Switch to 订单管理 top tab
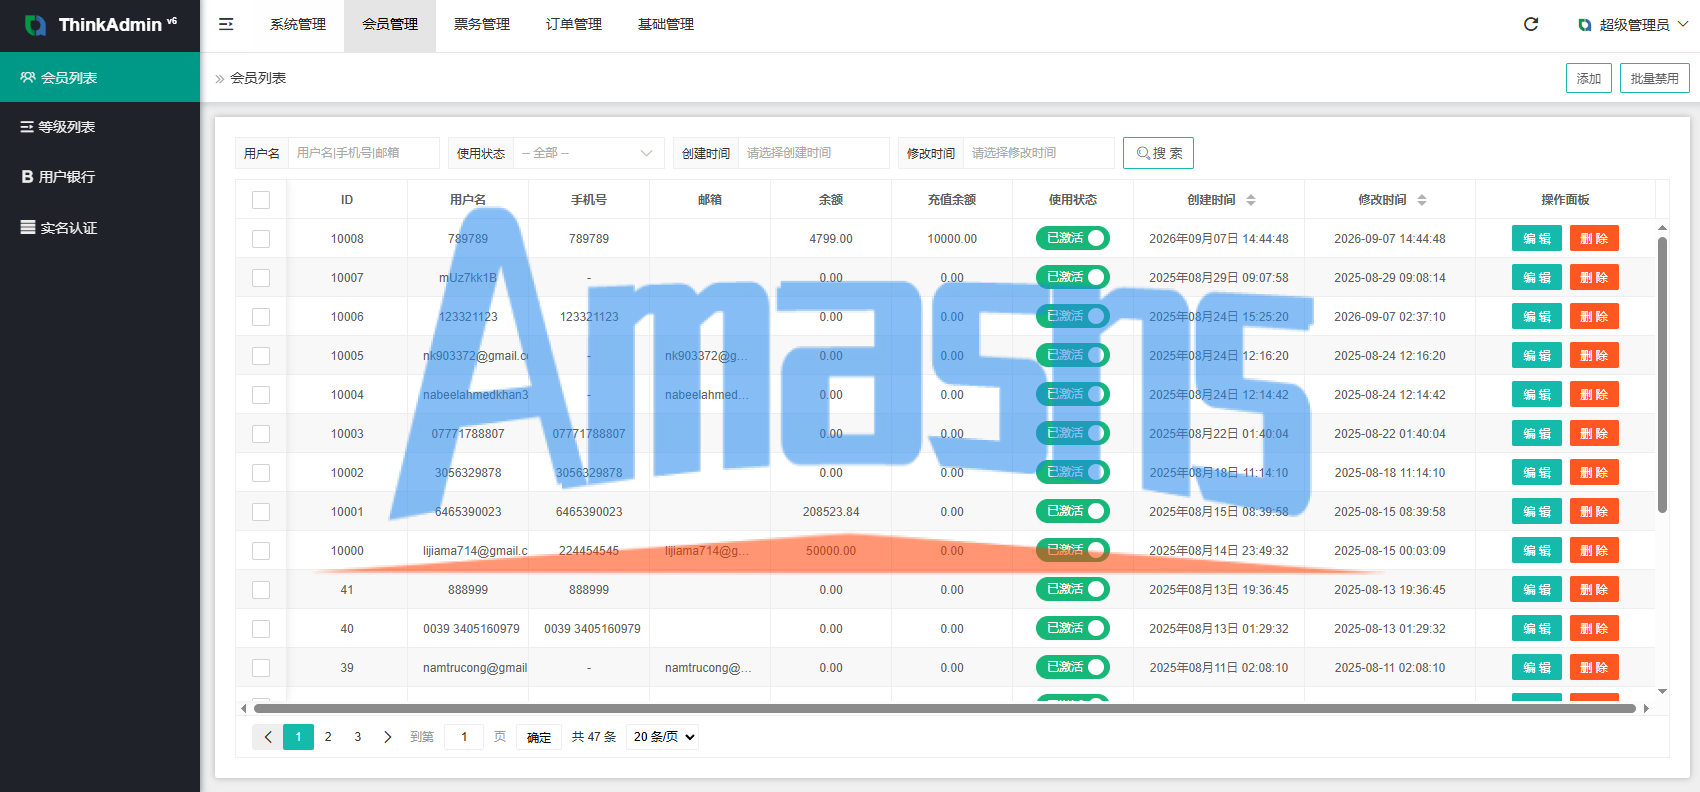Image resolution: width=1700 pixels, height=792 pixels. [574, 25]
